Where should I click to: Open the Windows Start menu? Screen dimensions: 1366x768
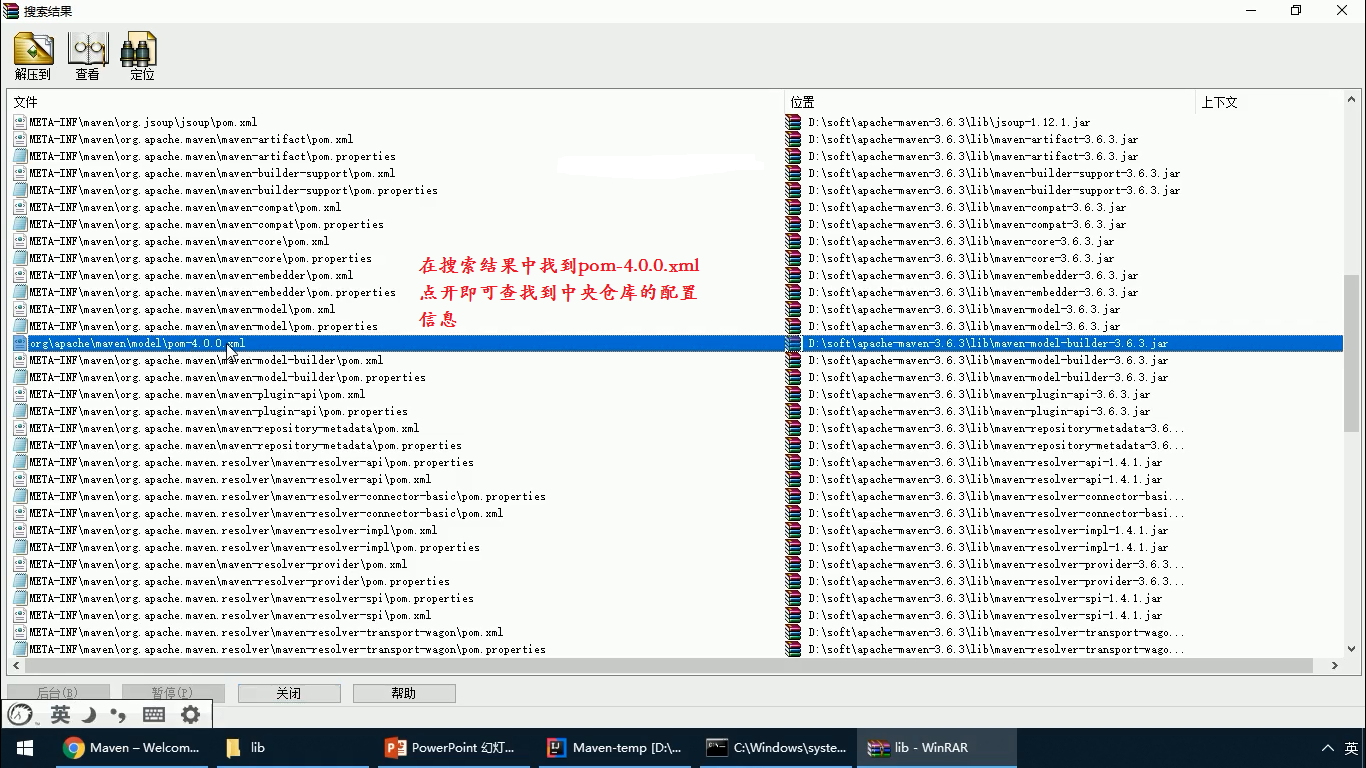point(24,747)
